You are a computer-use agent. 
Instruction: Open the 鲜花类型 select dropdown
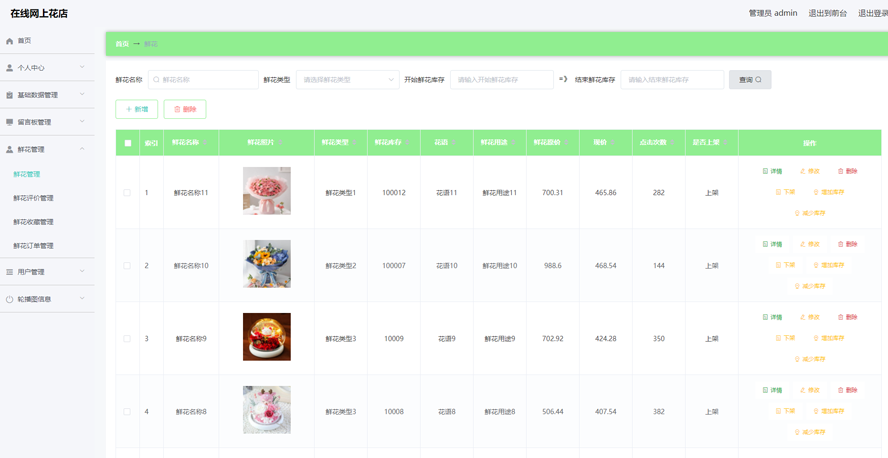(x=348, y=80)
